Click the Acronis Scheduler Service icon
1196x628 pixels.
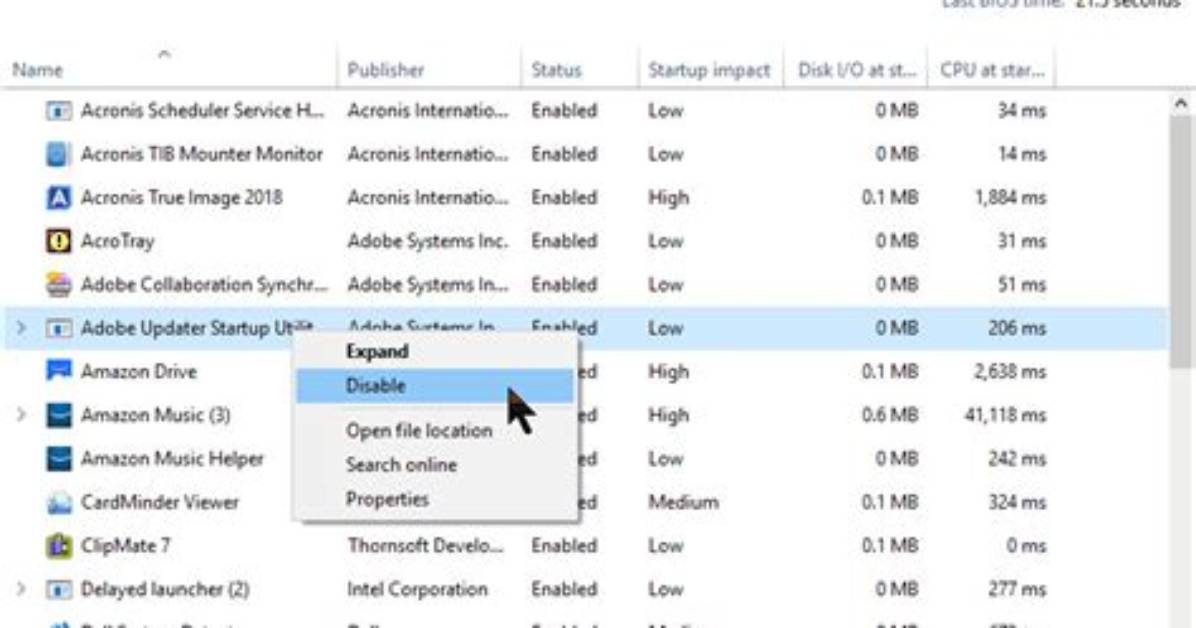pos(59,111)
